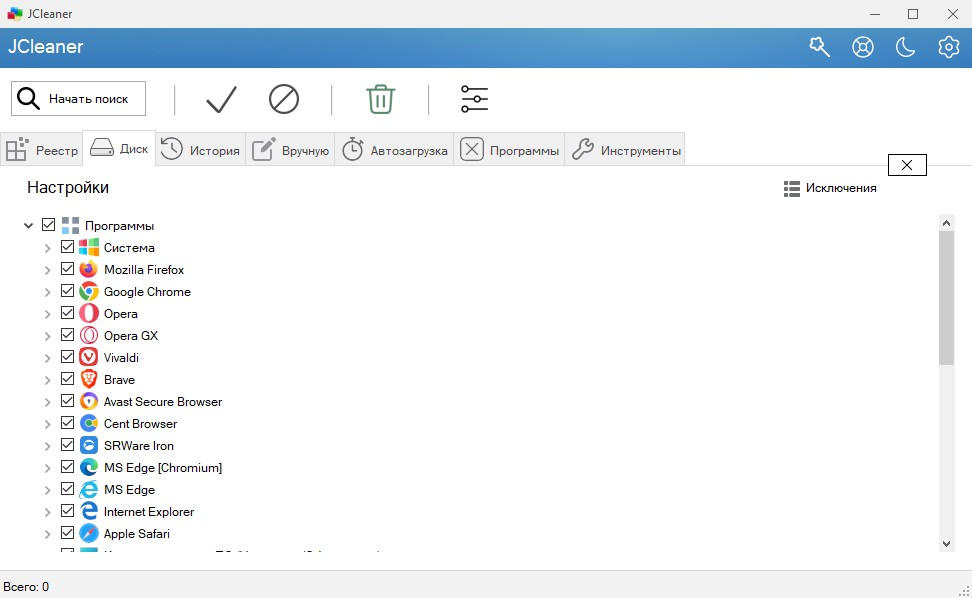The width and height of the screenshot is (972, 598).
Task: Switch to the Вручную tab
Action: [290, 149]
